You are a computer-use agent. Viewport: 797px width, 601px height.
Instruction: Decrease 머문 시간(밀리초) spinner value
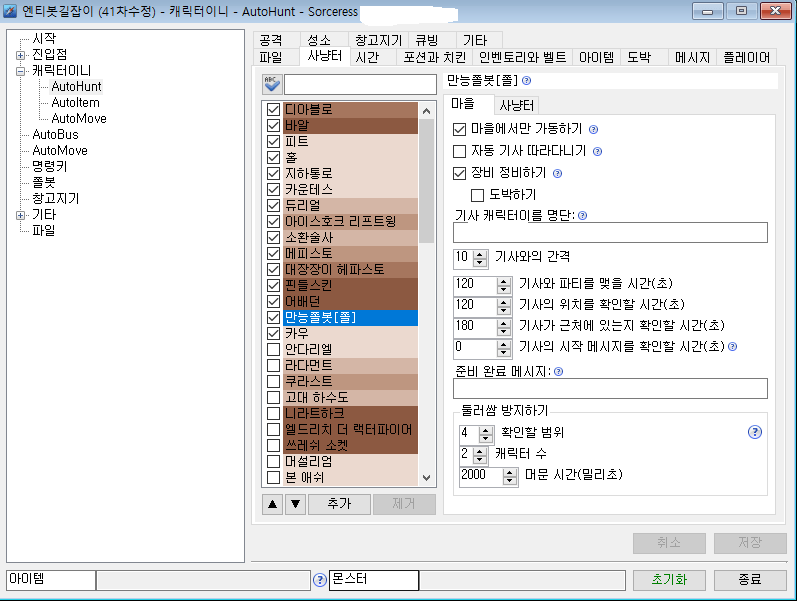pos(510,480)
